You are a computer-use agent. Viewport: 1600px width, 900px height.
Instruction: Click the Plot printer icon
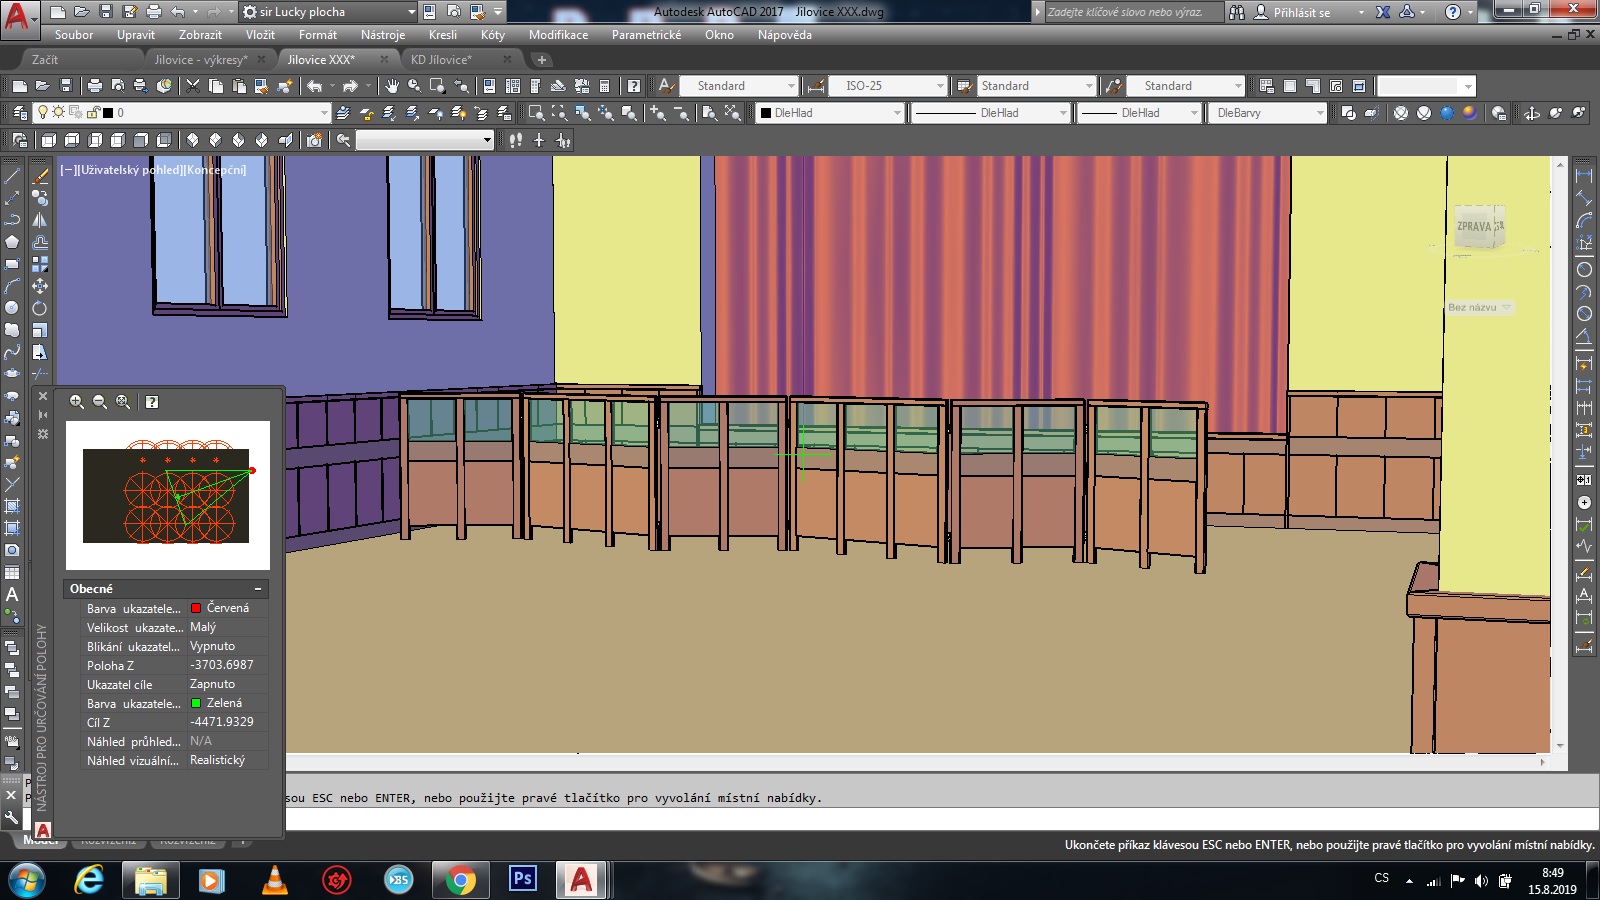click(x=94, y=86)
